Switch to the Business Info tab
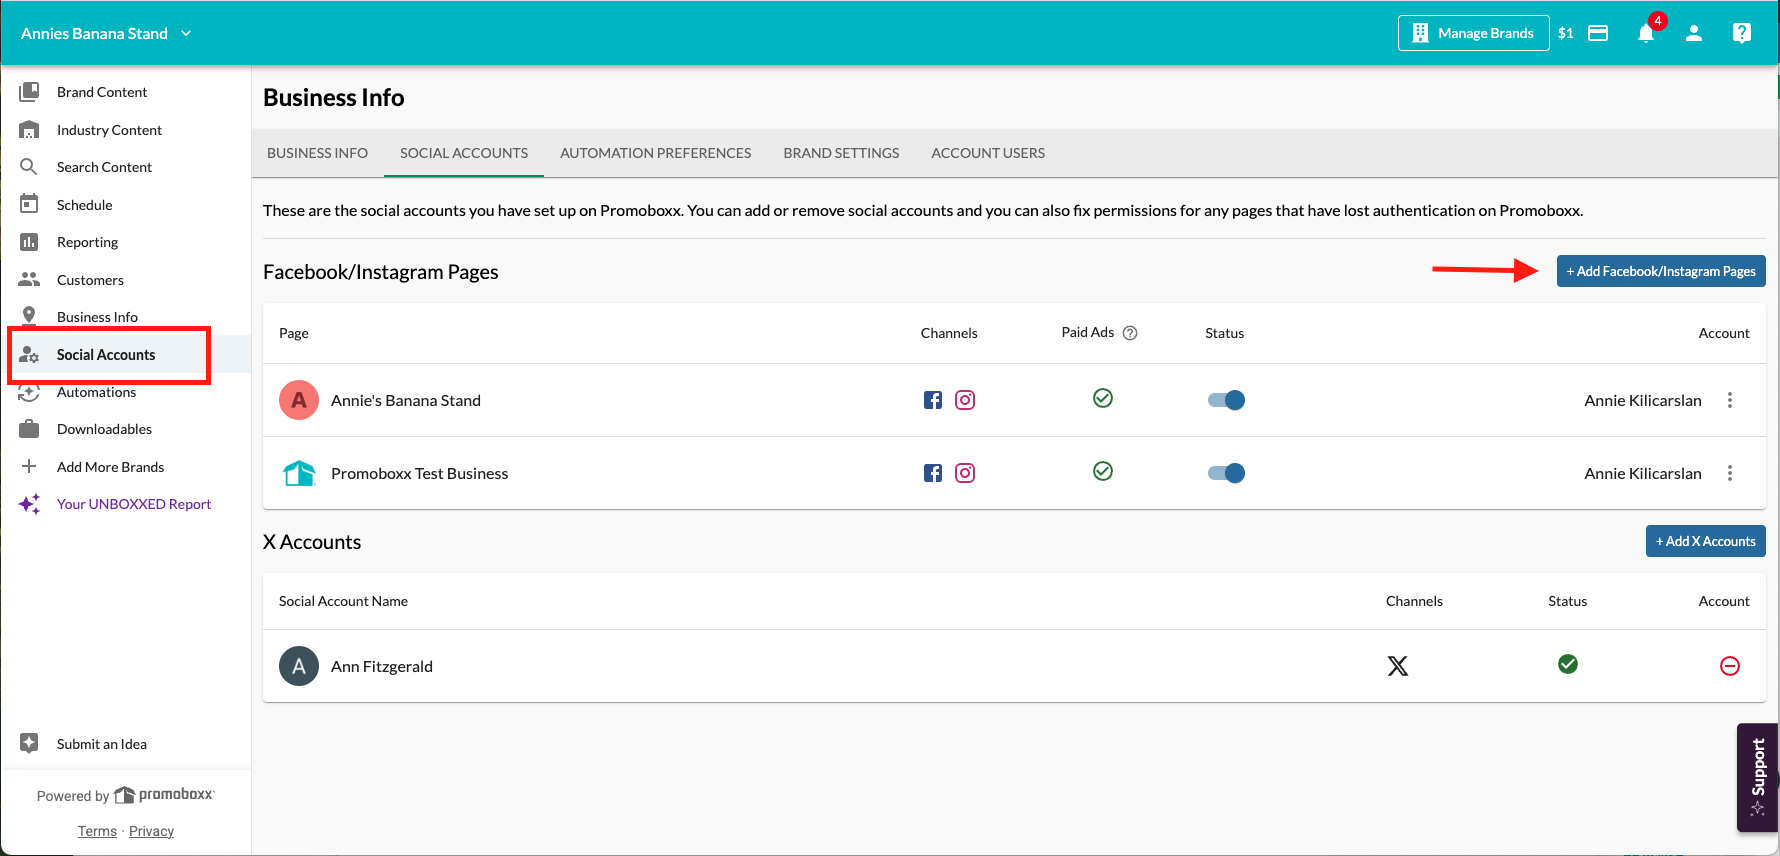Image resolution: width=1780 pixels, height=856 pixels. coord(317,153)
